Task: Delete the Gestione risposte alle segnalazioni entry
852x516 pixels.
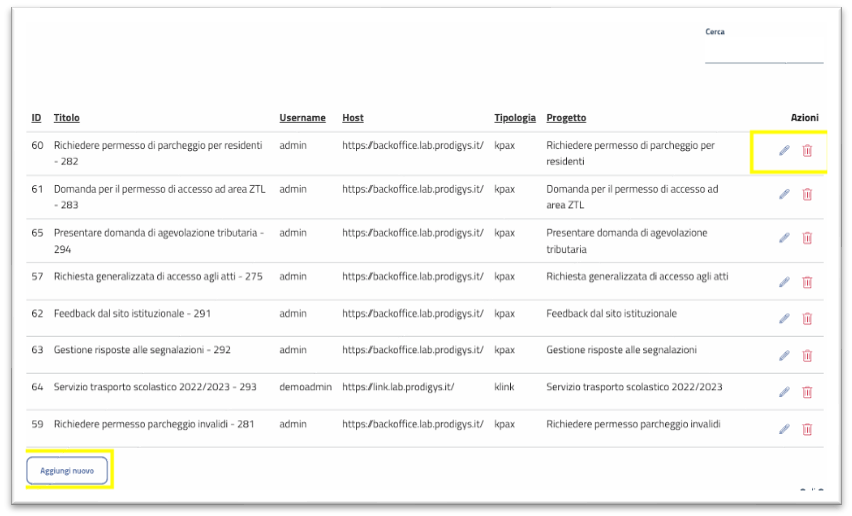Action: pos(807,355)
